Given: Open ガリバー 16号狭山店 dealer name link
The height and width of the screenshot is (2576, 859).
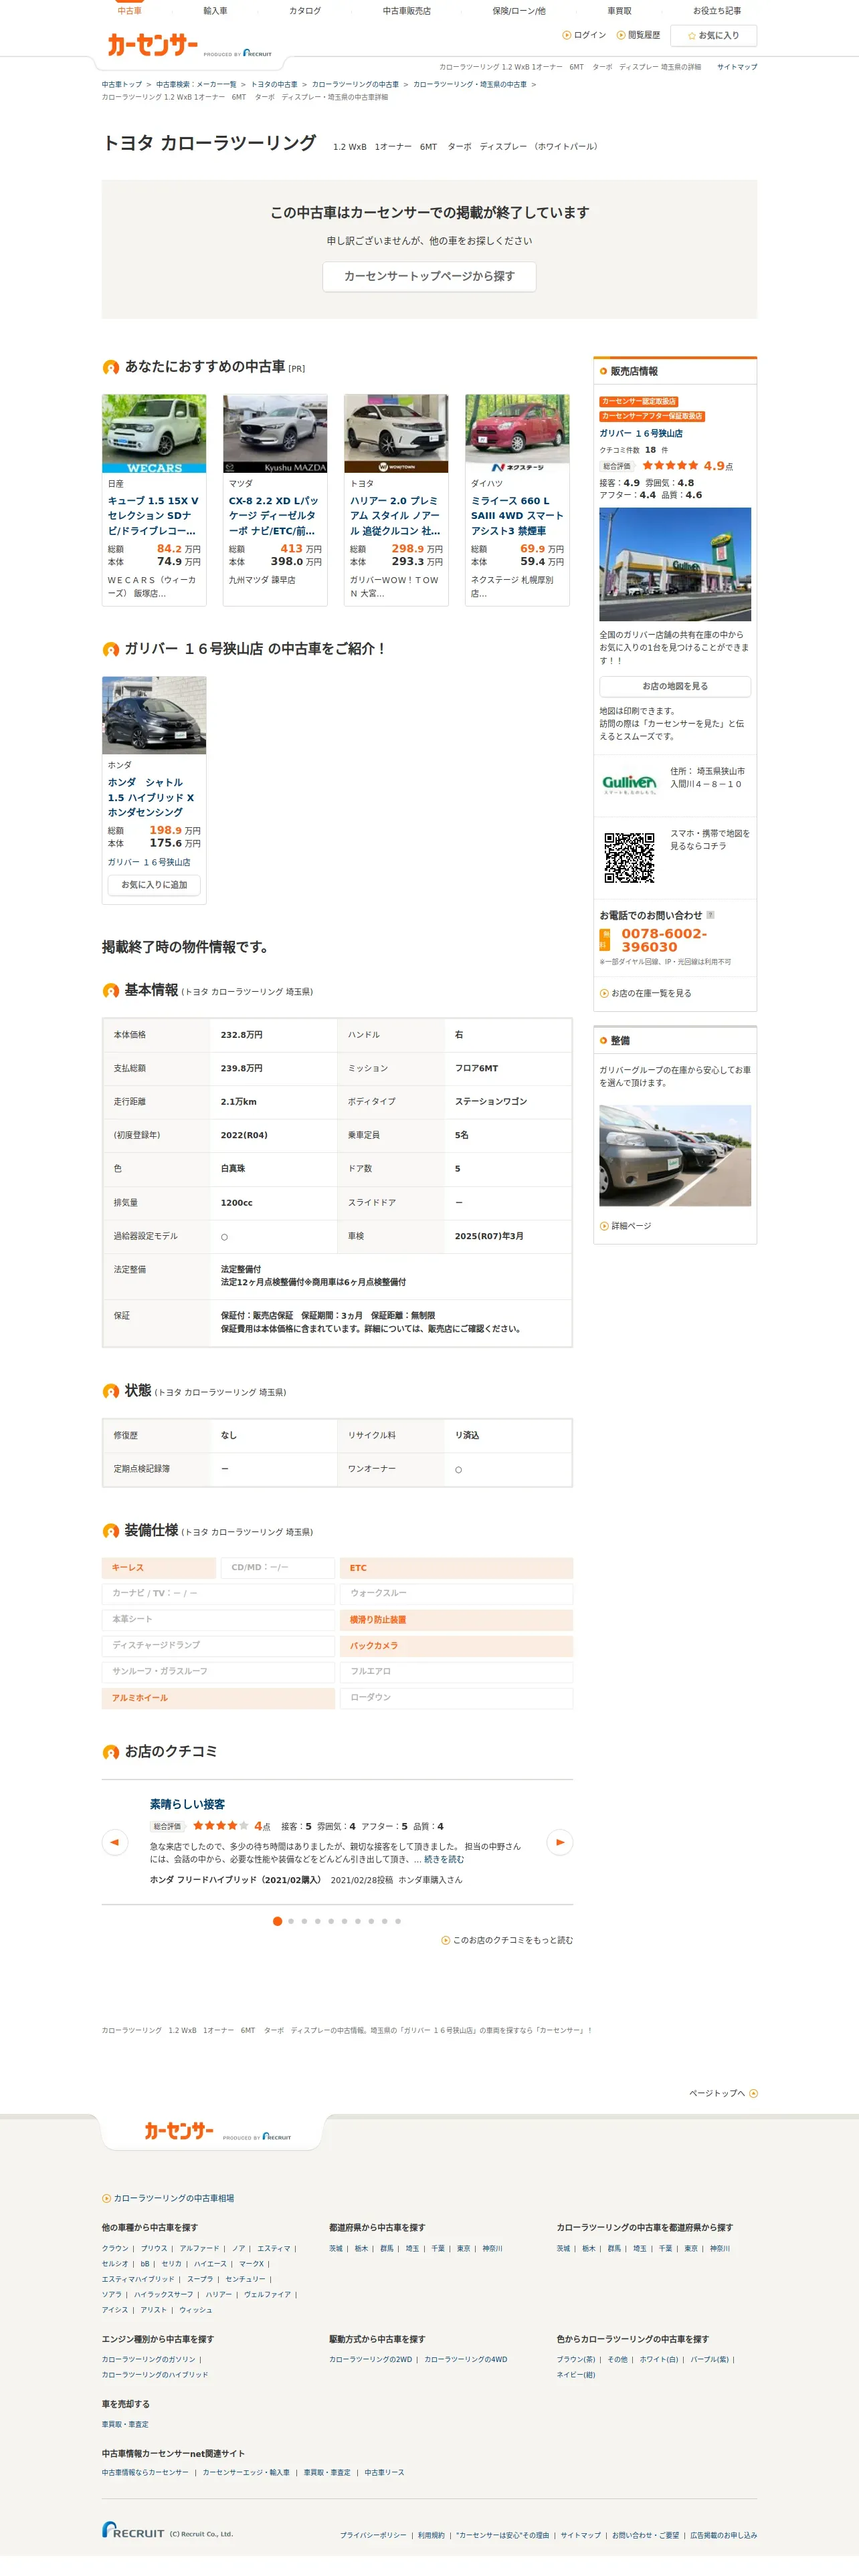Looking at the screenshot, I should 641,434.
